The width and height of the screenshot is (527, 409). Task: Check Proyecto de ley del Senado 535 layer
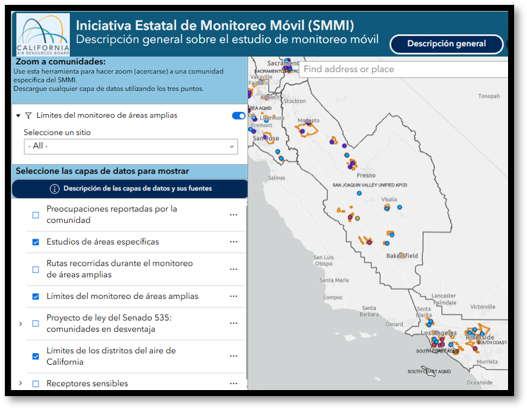point(36,323)
